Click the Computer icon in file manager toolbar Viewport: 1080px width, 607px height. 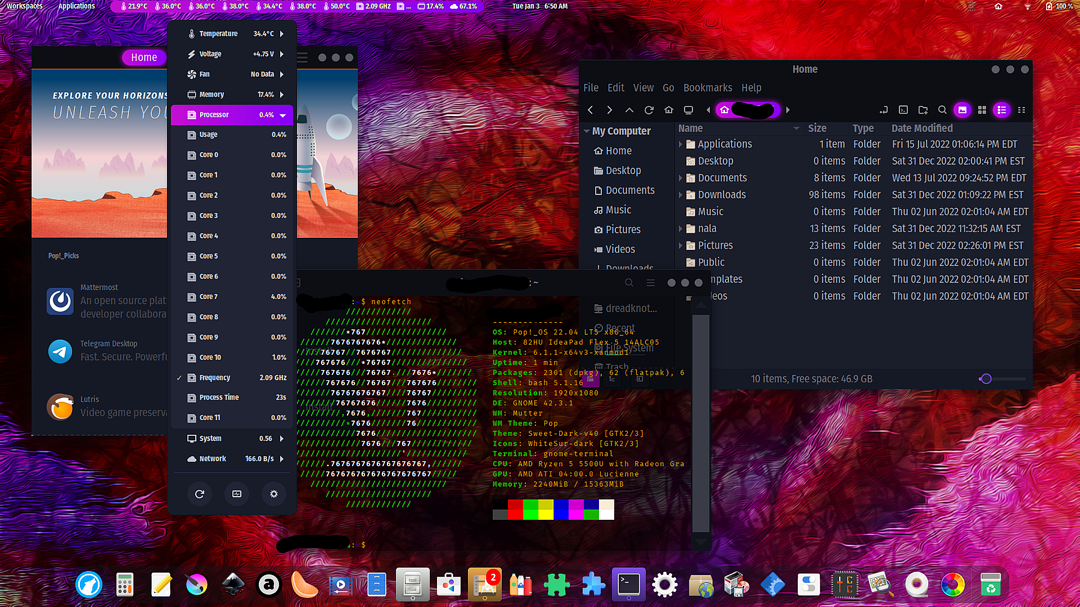pyautogui.click(x=688, y=110)
